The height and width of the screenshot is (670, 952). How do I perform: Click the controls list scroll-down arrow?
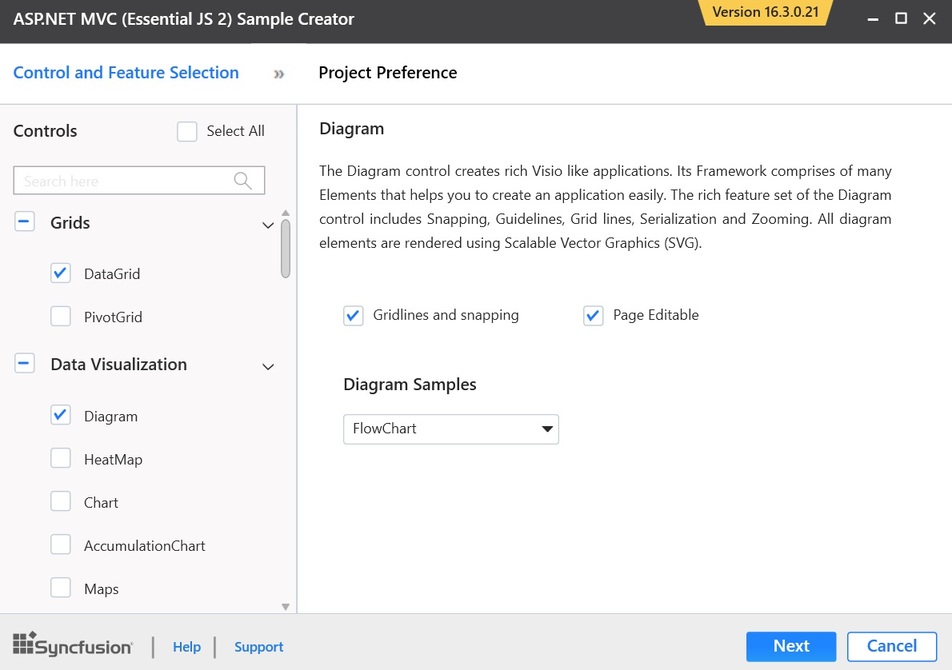coord(286,606)
